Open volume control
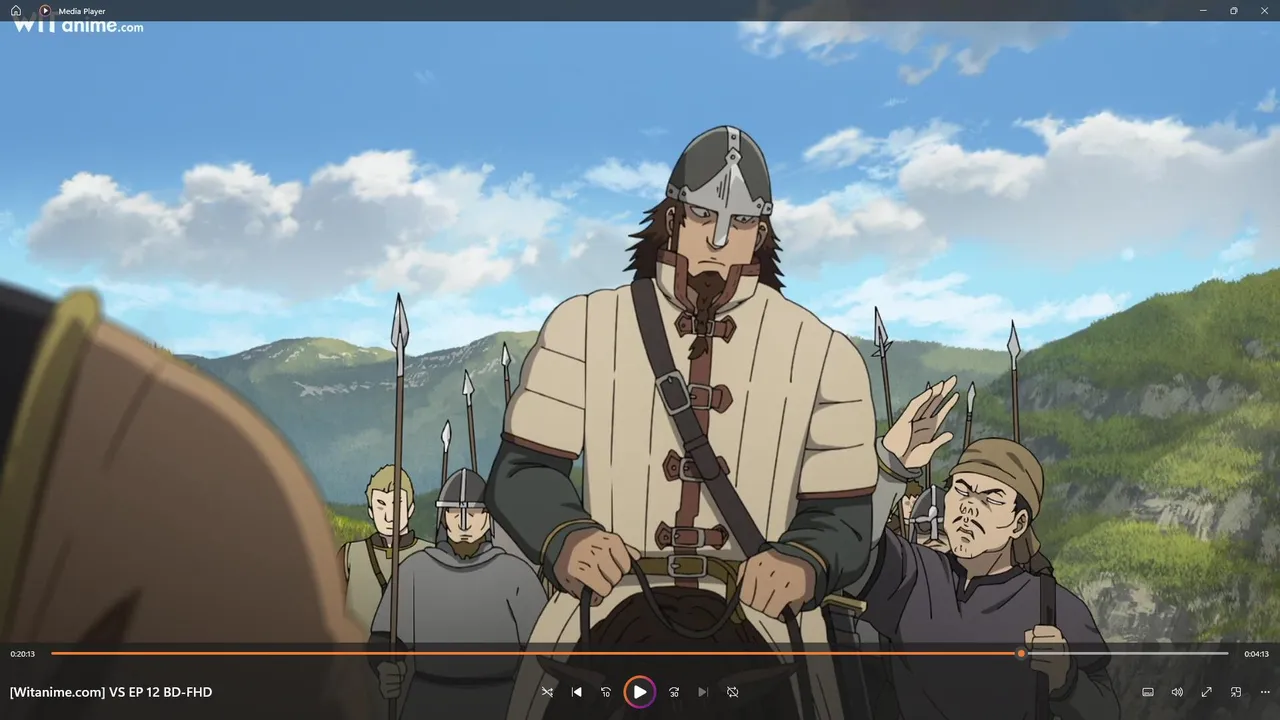 (x=1177, y=692)
